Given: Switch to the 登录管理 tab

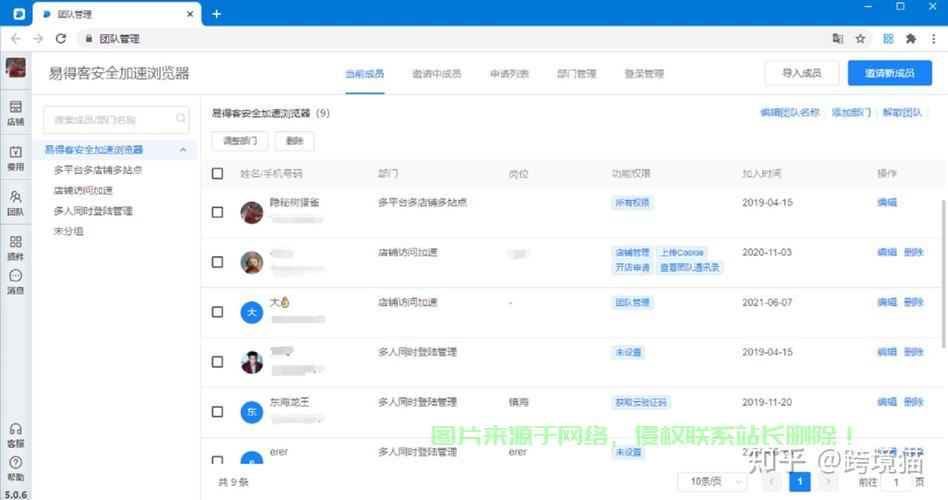Looking at the screenshot, I should pyautogui.click(x=644, y=74).
